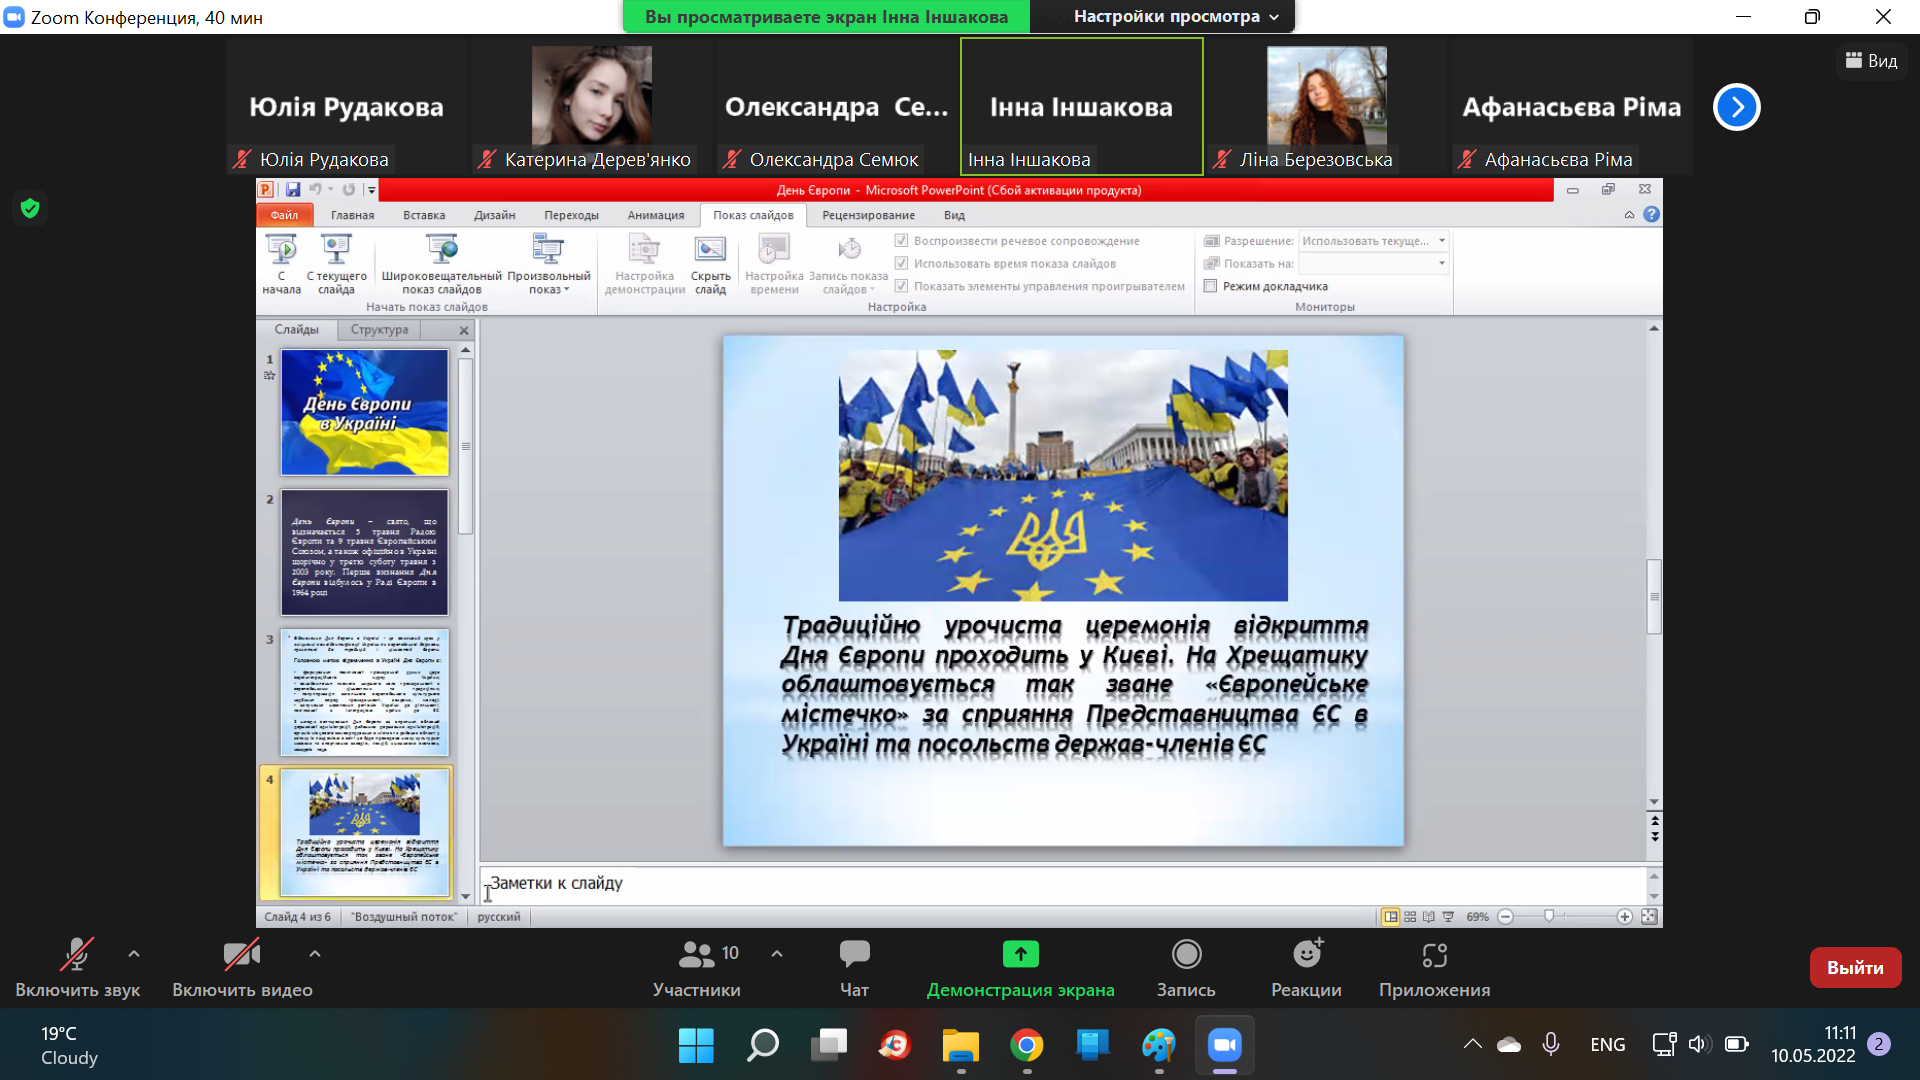Expand video options arrow near Включить видео

click(315, 954)
